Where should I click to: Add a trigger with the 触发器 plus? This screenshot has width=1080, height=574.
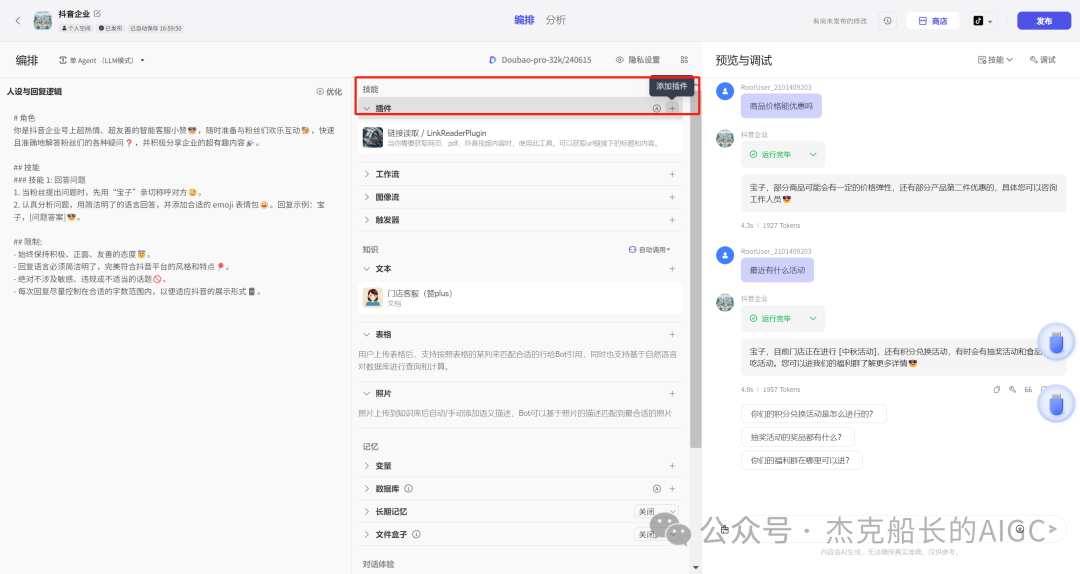click(672, 220)
